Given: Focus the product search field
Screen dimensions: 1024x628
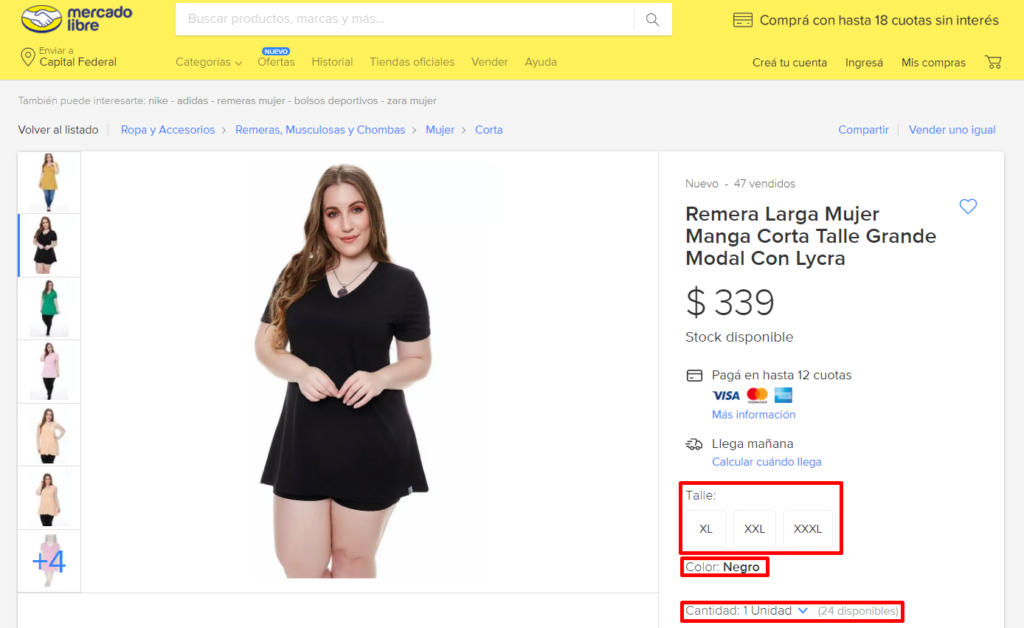Looking at the screenshot, I should click(x=405, y=20).
